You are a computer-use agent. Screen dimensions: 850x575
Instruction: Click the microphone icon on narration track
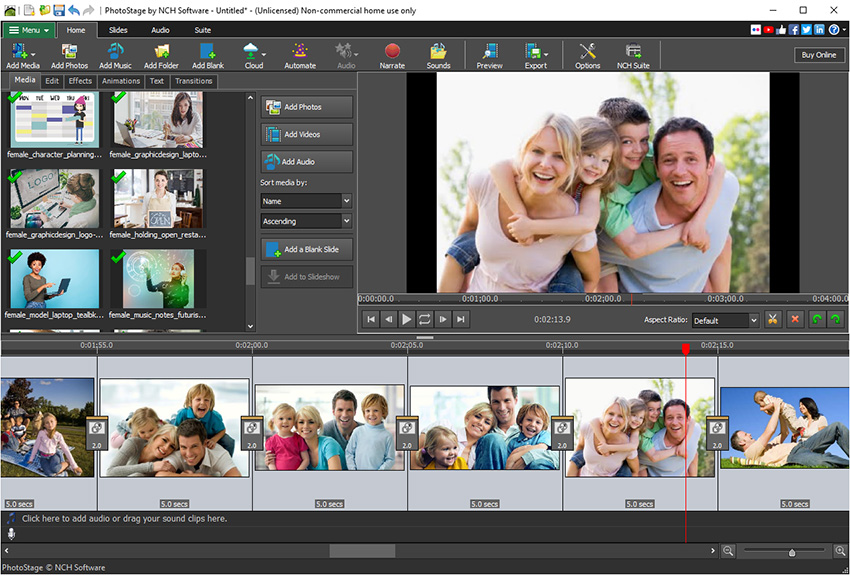11,534
